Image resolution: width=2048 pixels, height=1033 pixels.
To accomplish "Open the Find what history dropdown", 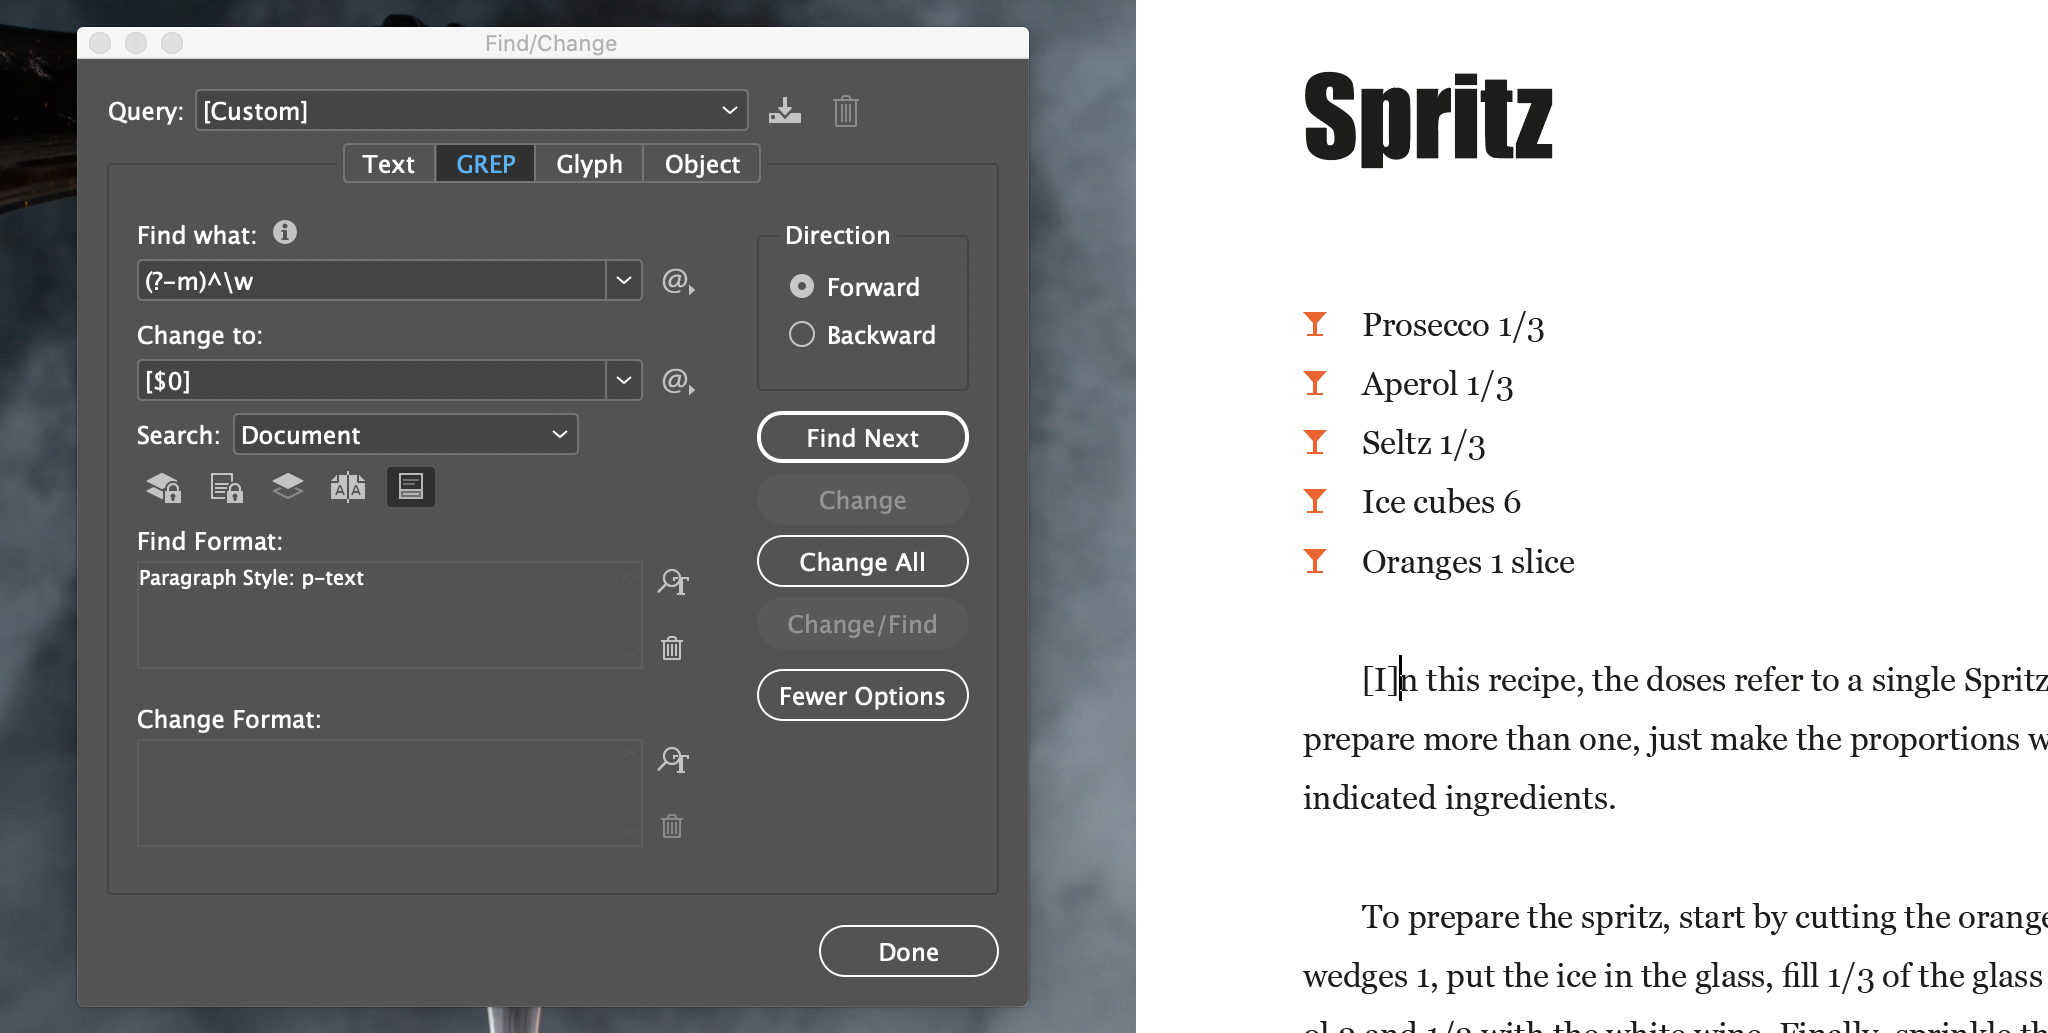I will pos(623,280).
